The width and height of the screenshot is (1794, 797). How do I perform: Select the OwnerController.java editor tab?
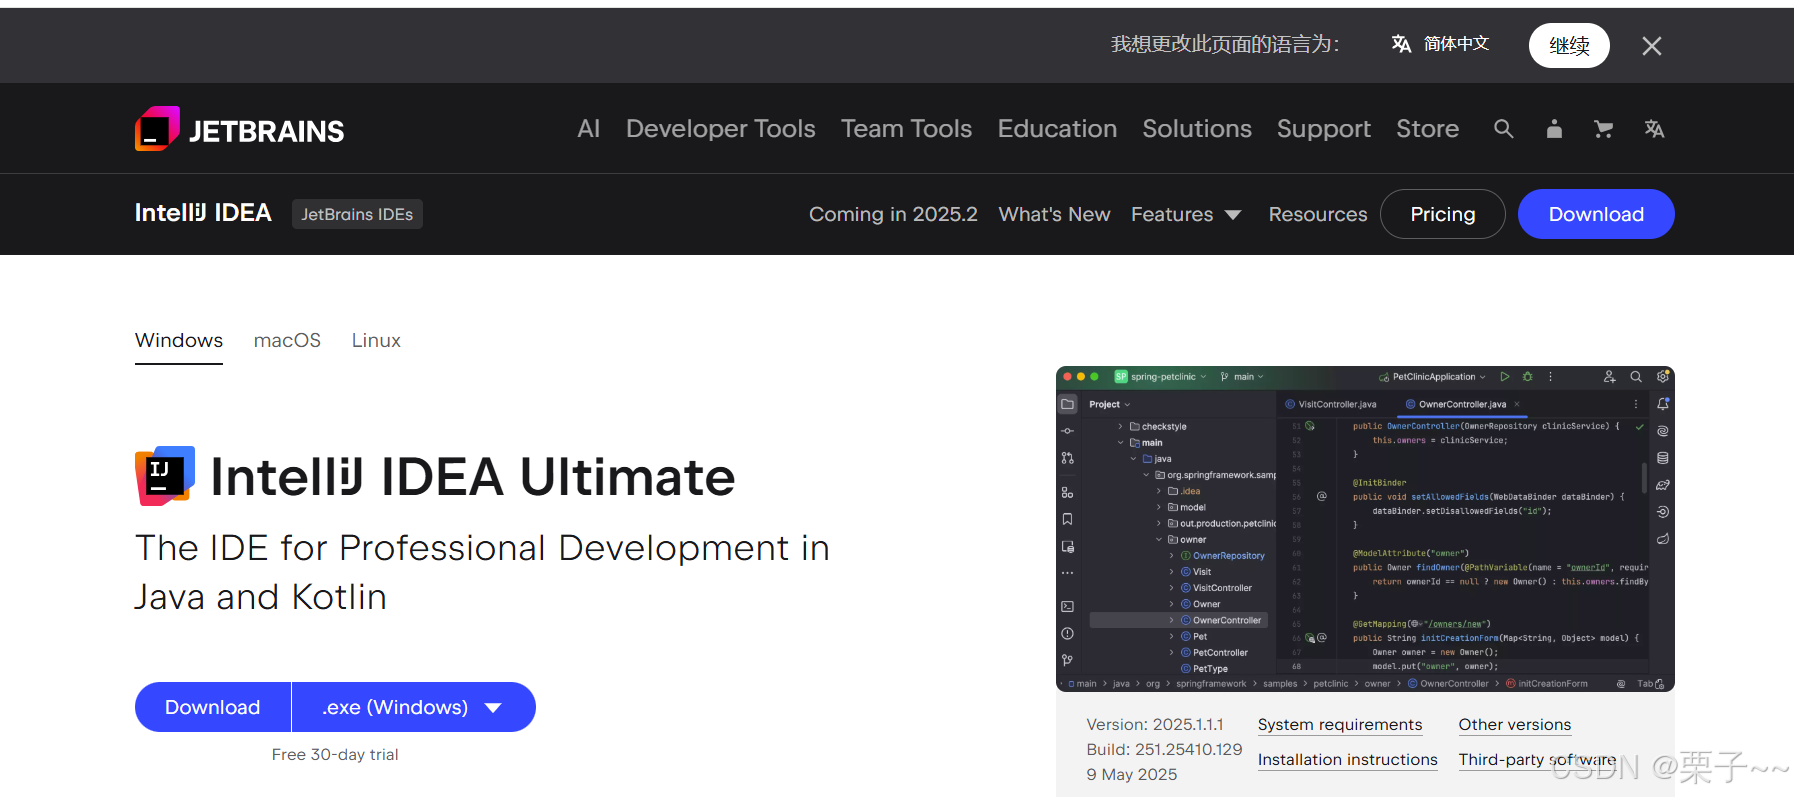pos(1463,404)
